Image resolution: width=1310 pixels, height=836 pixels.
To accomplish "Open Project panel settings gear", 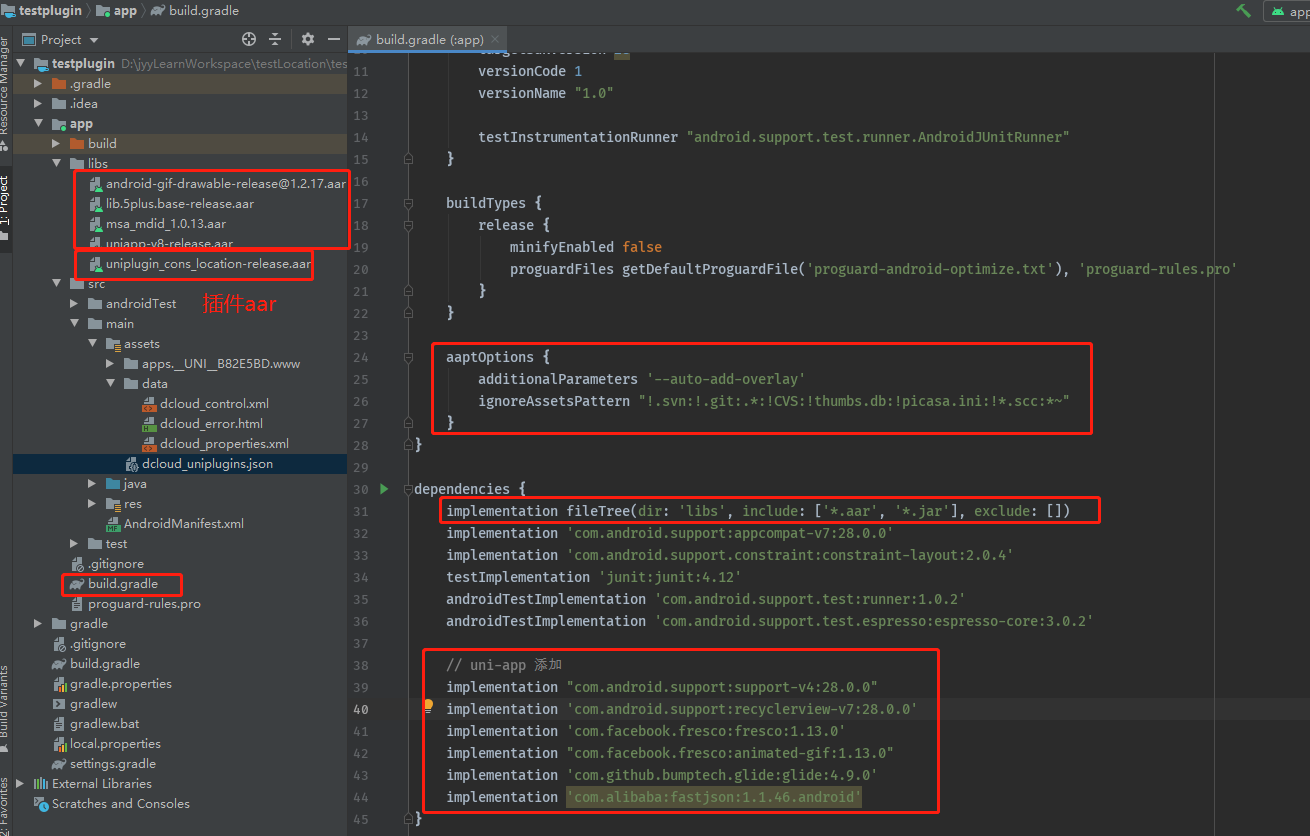I will (x=307, y=39).
